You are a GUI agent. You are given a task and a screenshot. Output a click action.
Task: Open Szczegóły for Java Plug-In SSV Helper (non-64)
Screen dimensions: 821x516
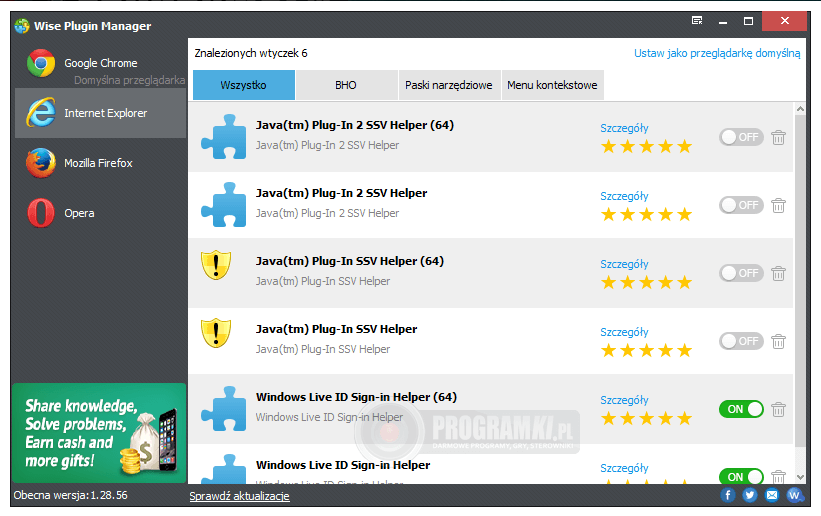[624, 333]
